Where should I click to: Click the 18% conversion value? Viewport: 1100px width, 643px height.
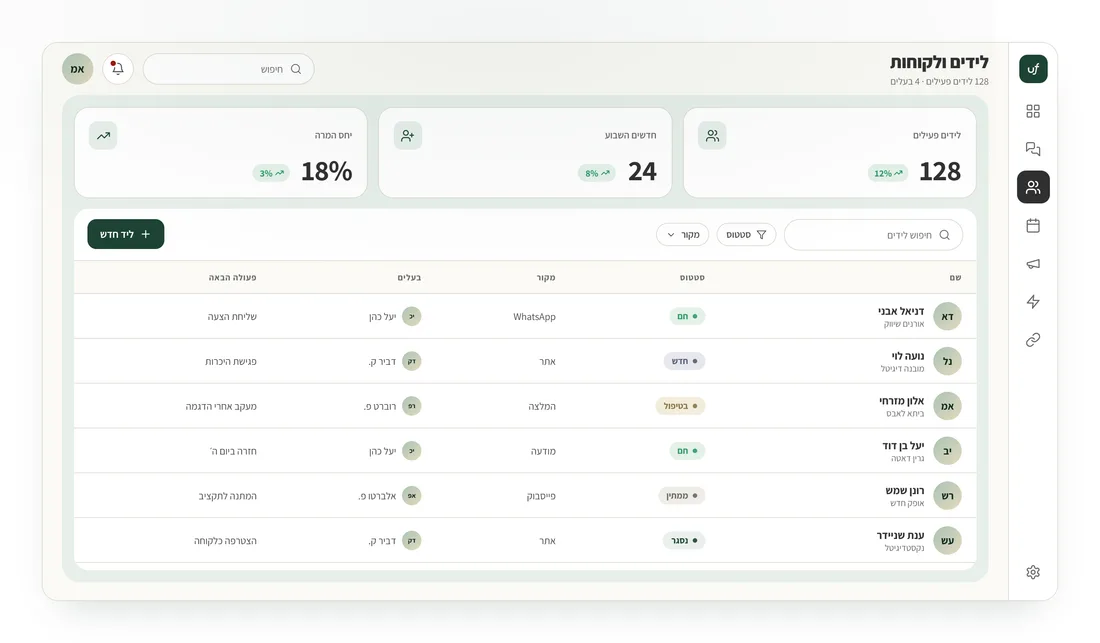[326, 172]
